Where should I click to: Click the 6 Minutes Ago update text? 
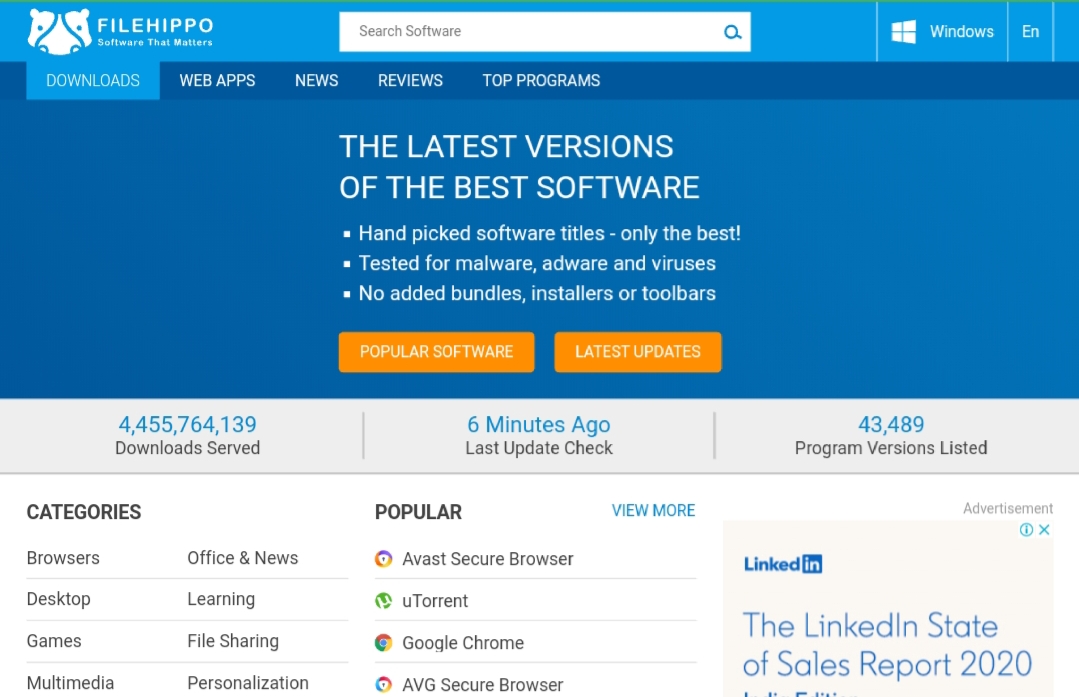(x=539, y=425)
